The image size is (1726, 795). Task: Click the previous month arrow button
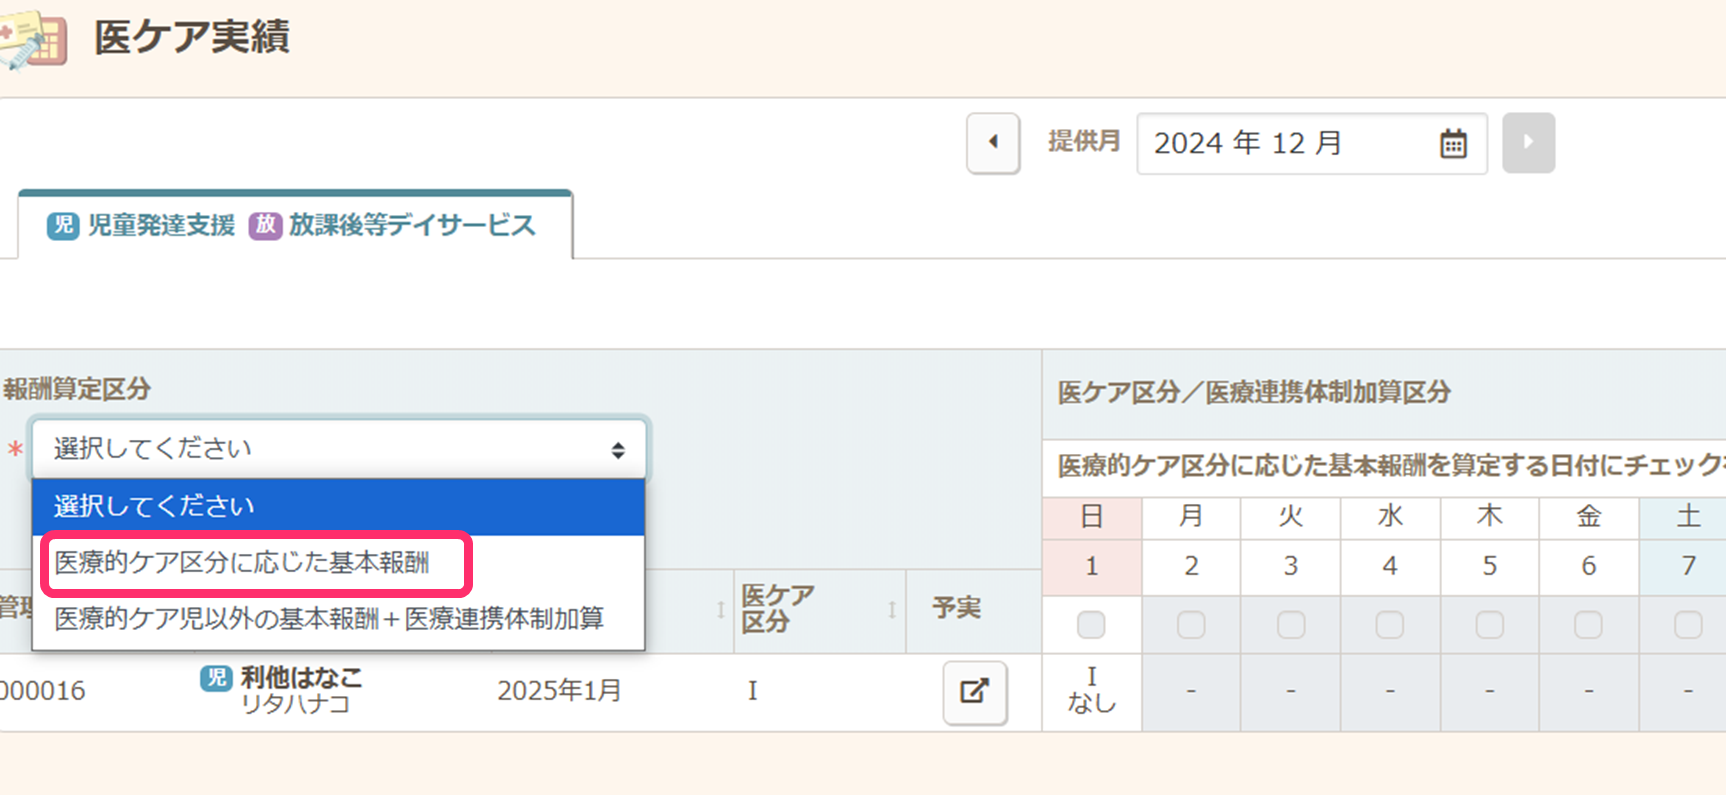click(992, 143)
